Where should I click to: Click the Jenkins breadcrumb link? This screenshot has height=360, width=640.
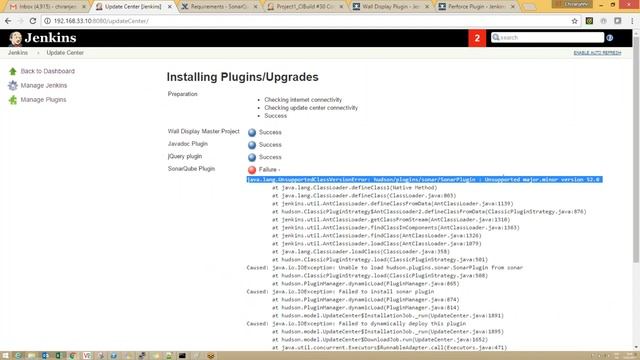[x=18, y=53]
